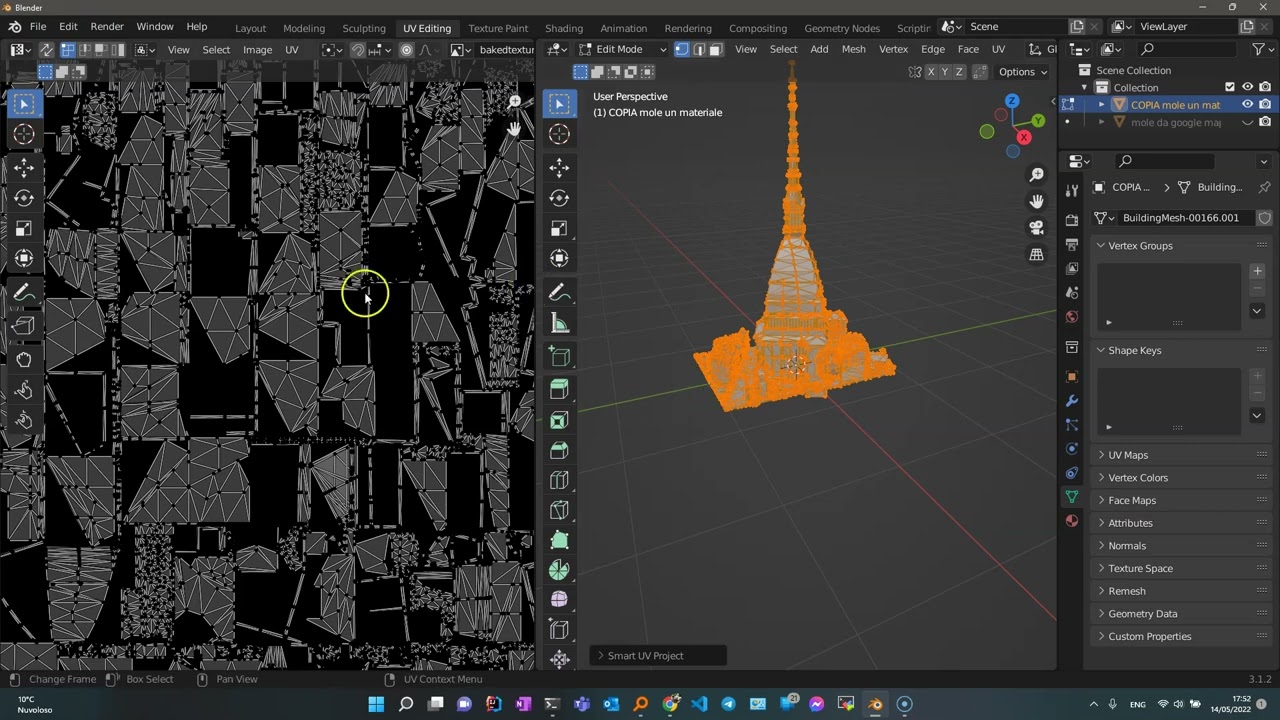Open the Modifier properties tab (wrench)

point(1072,401)
